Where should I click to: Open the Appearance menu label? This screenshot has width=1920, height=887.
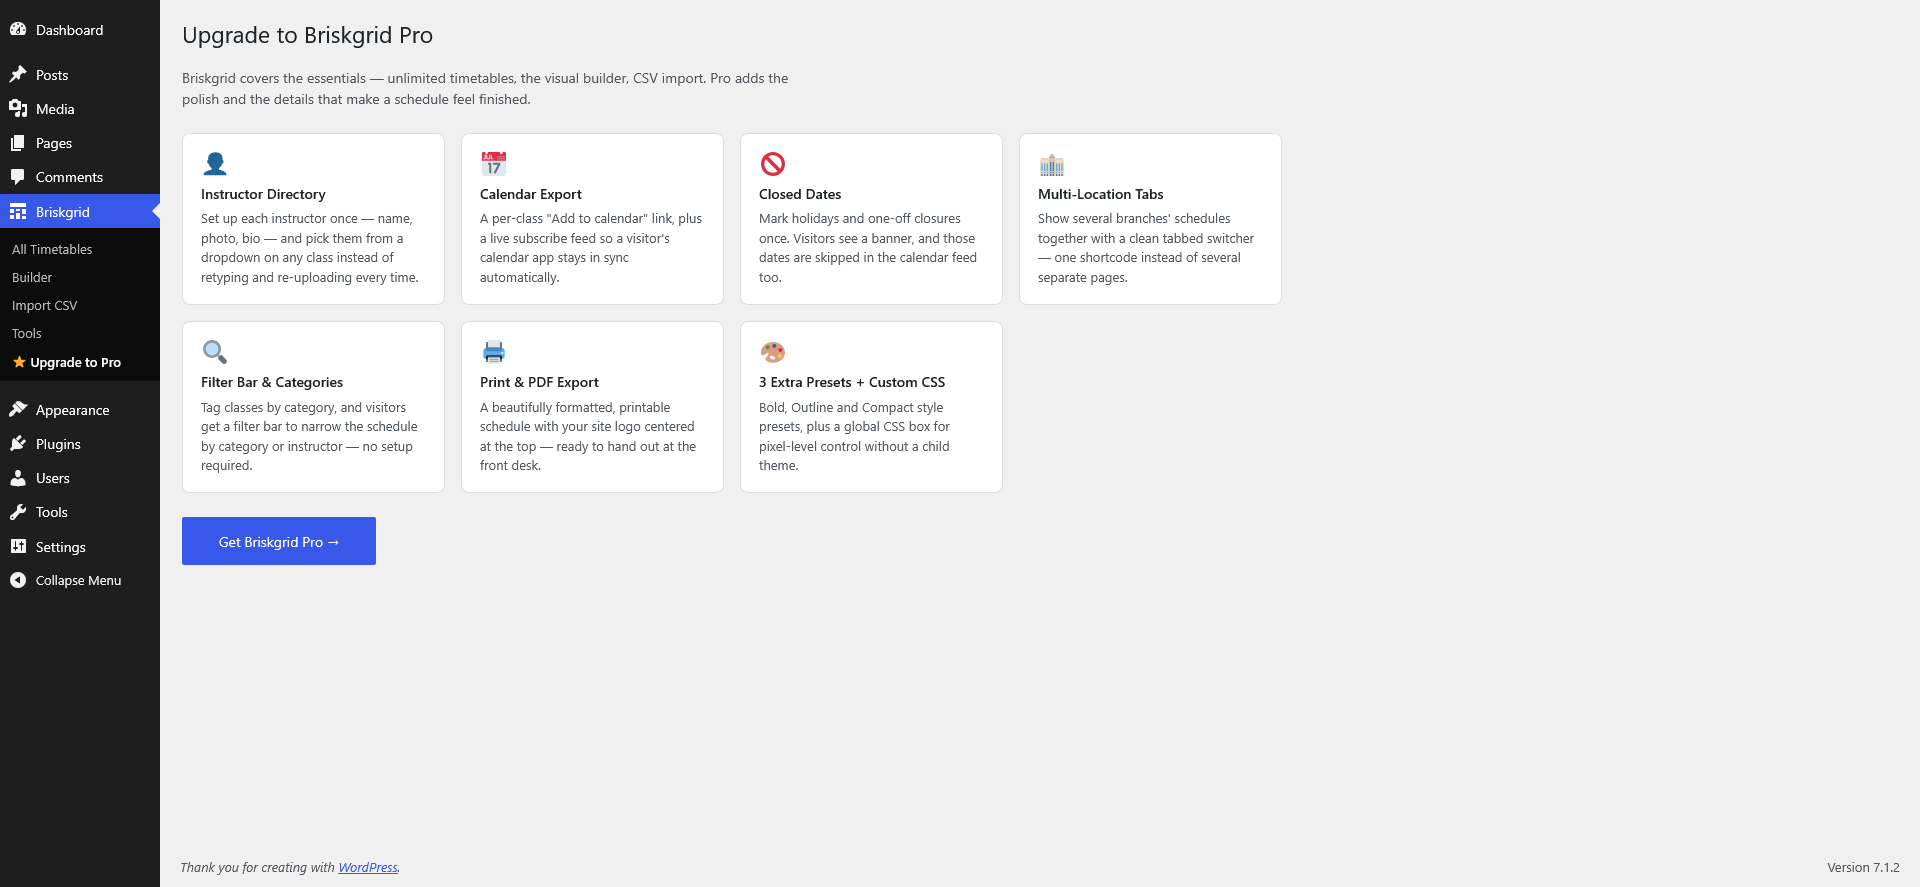point(73,410)
